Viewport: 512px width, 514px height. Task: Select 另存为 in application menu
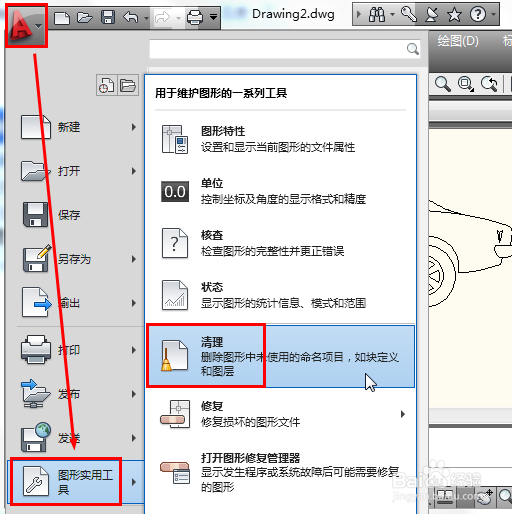coord(78,259)
